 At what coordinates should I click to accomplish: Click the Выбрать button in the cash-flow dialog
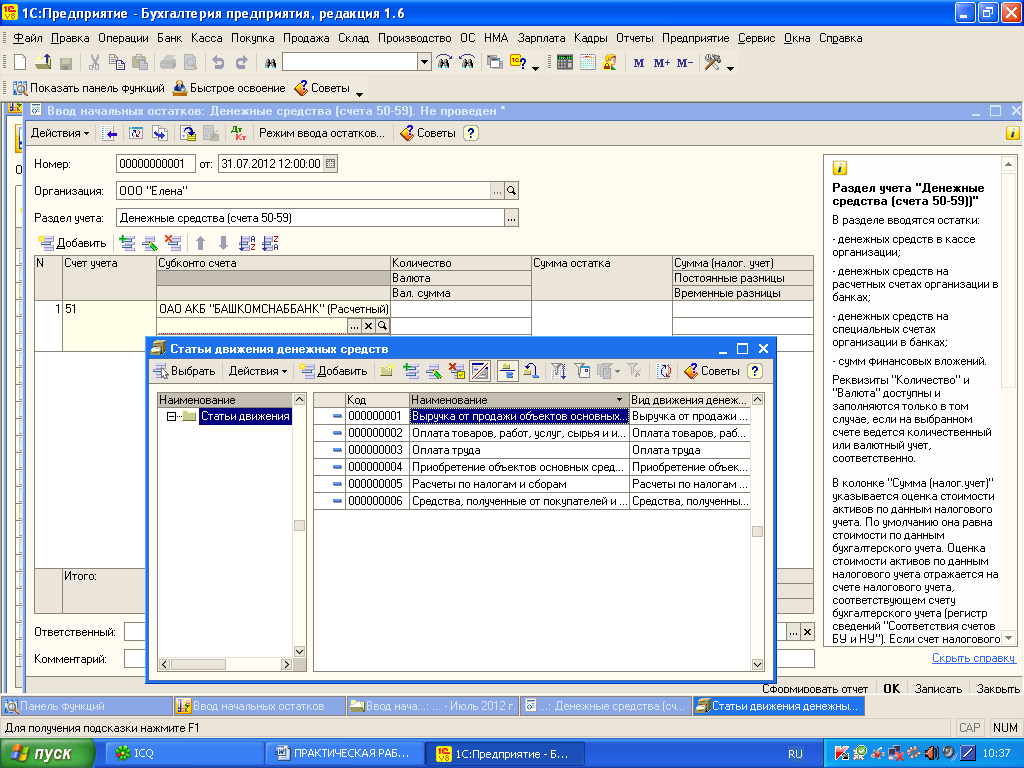click(184, 372)
